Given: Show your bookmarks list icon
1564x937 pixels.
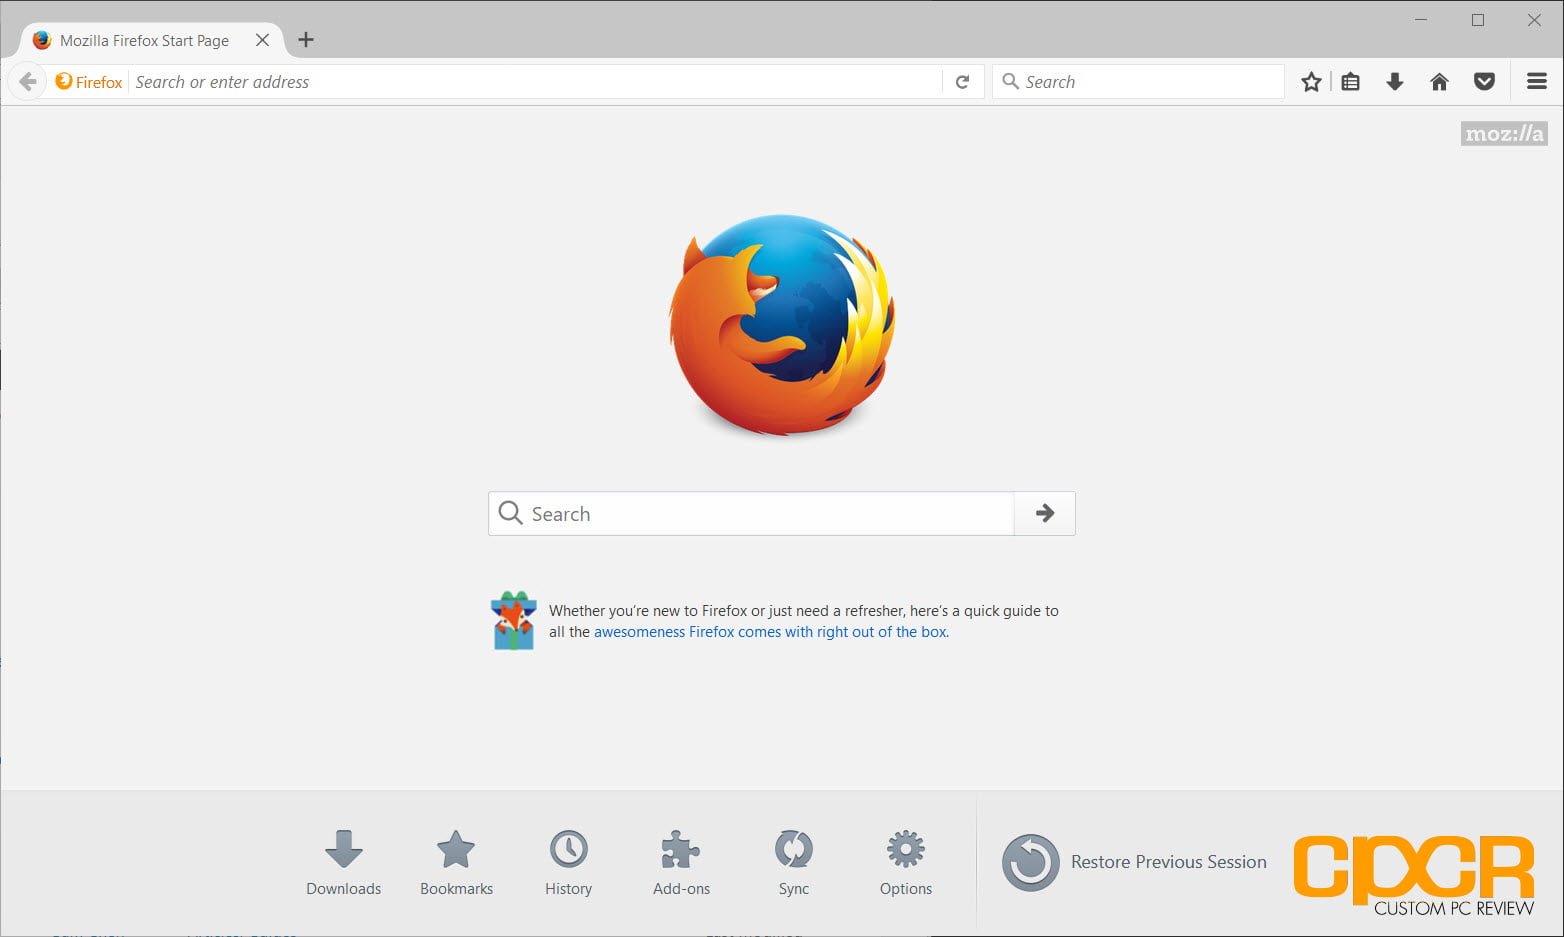Looking at the screenshot, I should (x=1351, y=82).
